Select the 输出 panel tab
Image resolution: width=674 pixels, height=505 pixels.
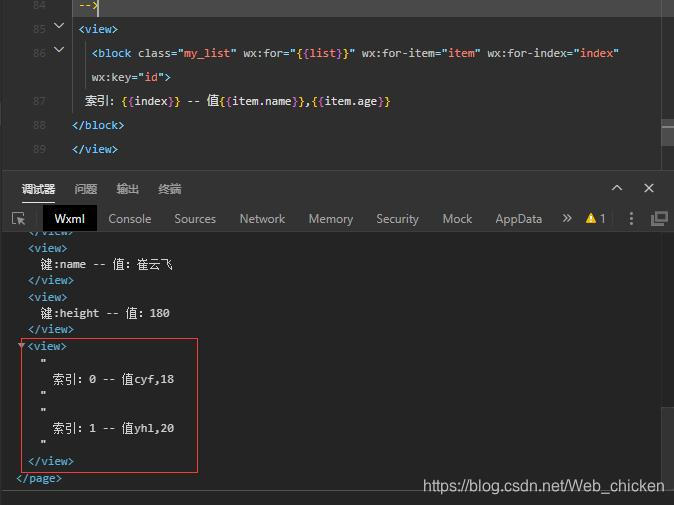[128, 189]
